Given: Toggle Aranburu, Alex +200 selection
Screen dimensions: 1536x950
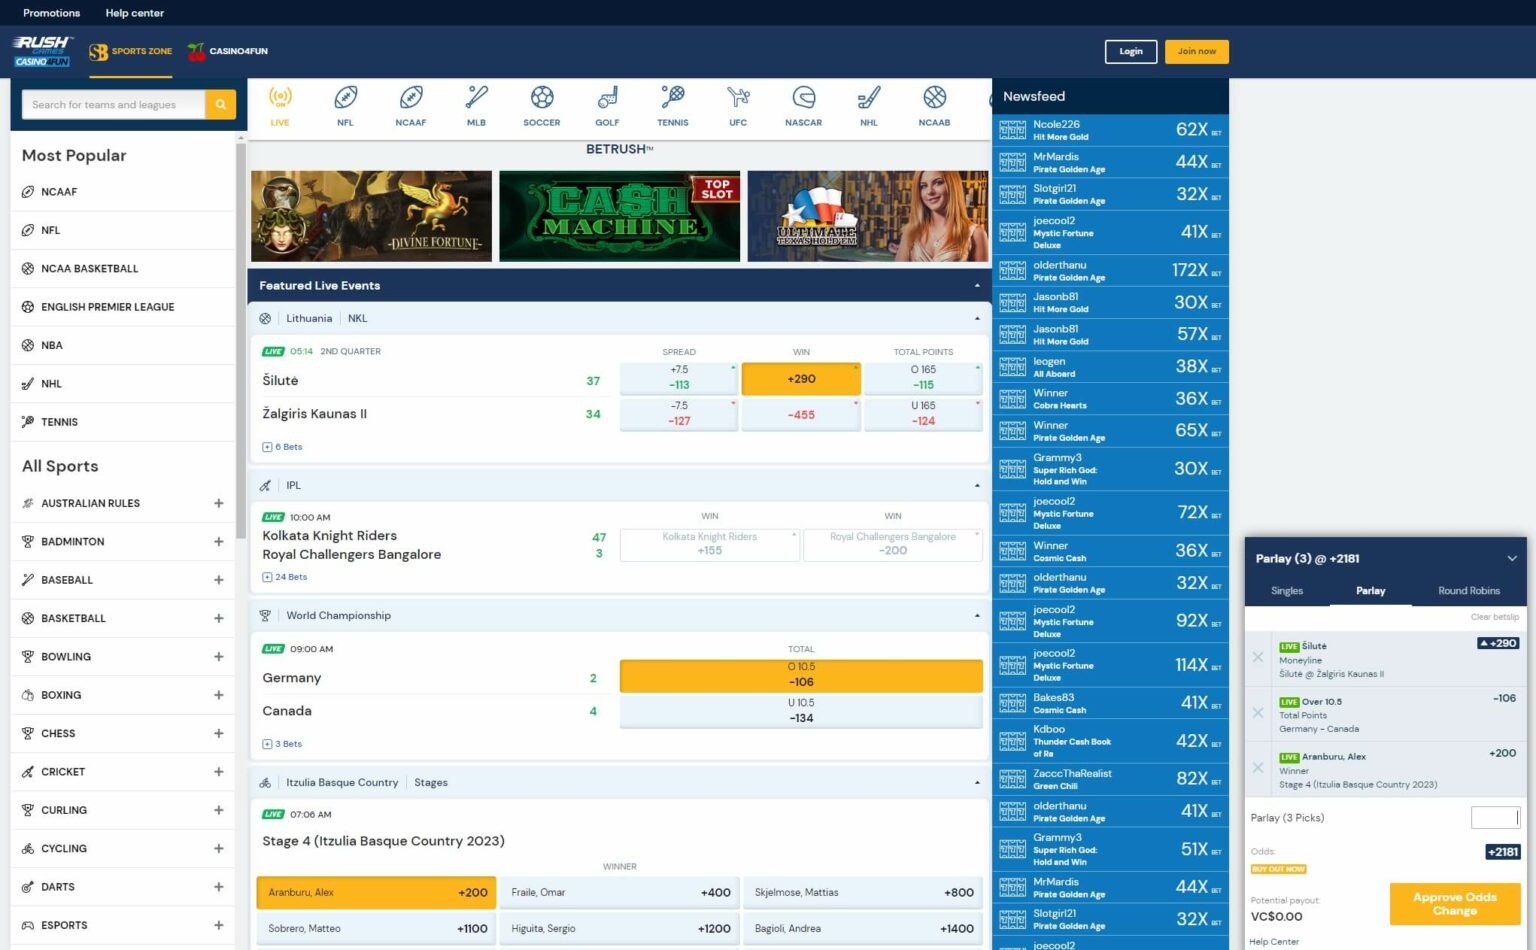Looking at the screenshot, I should pyautogui.click(x=376, y=893).
